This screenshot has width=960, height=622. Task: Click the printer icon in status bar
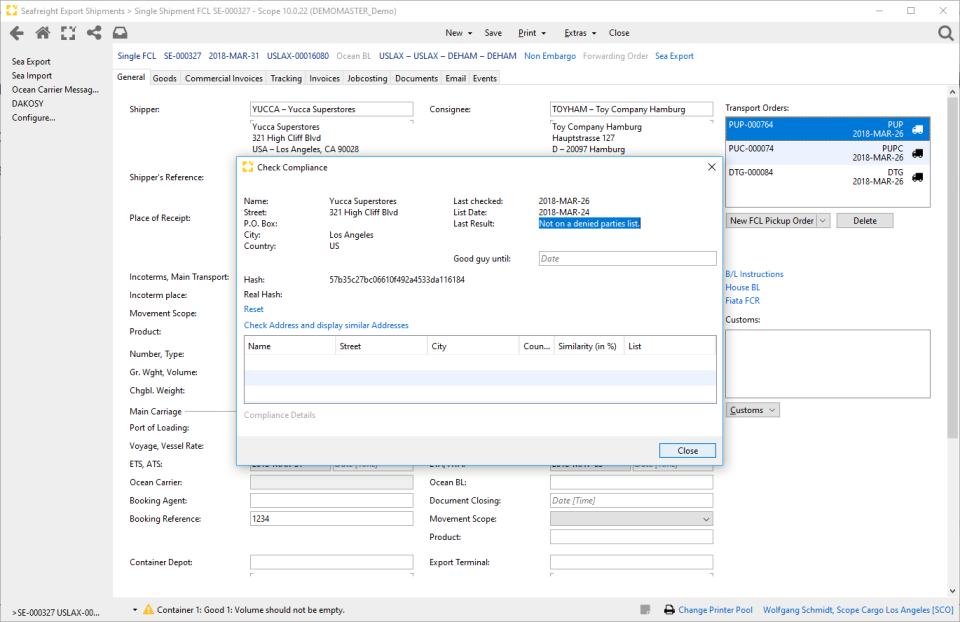670,610
